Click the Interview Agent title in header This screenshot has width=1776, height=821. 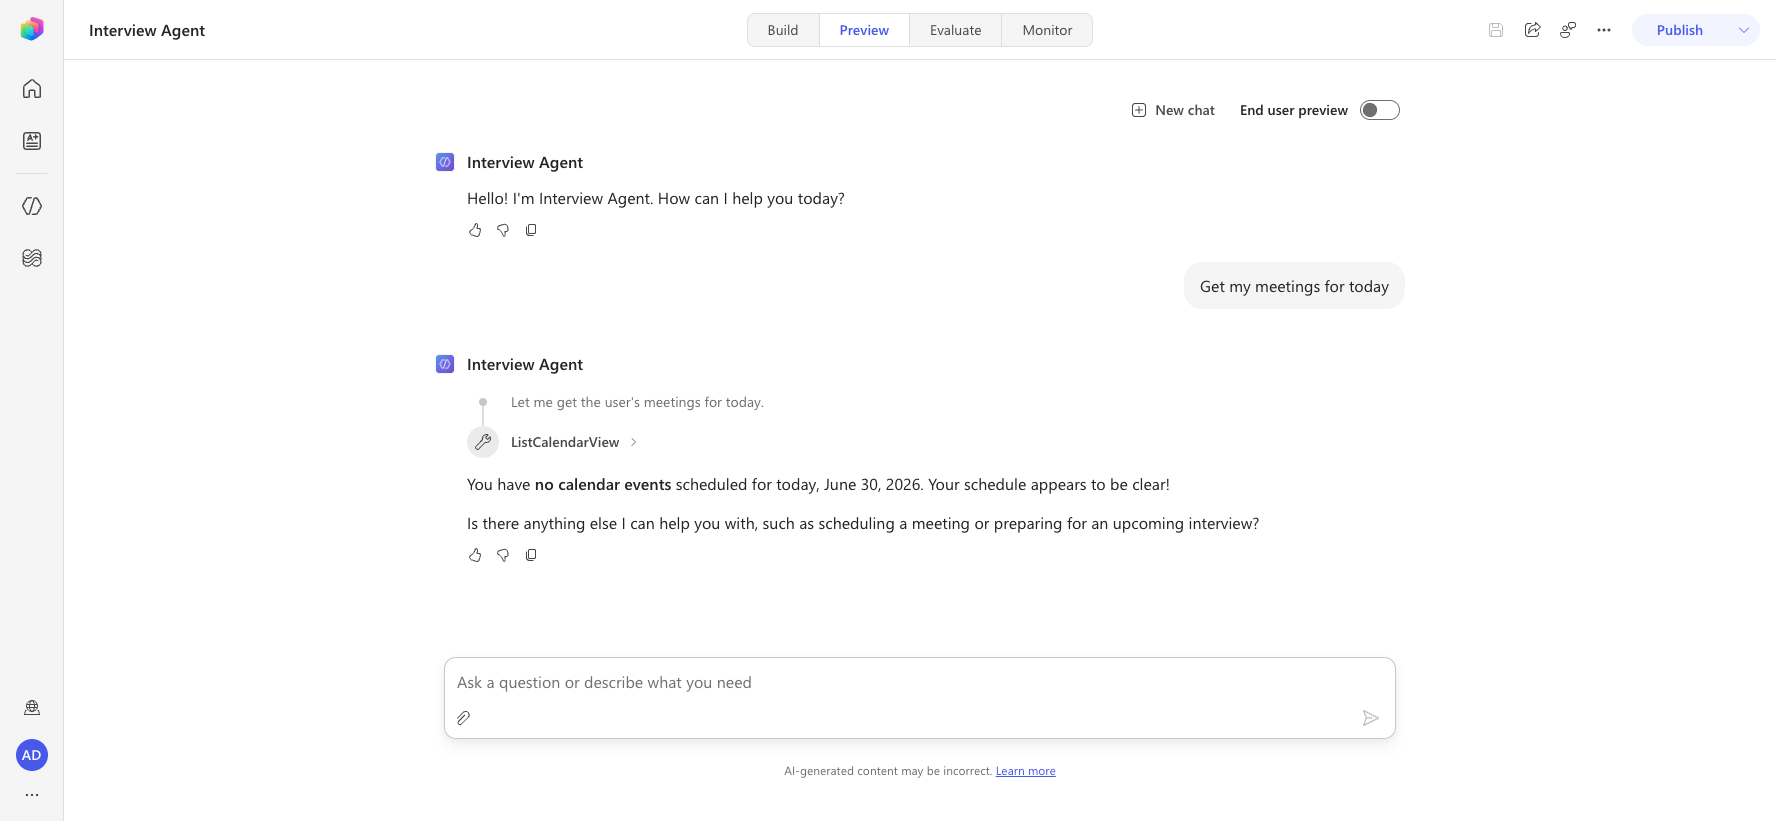pos(147,30)
